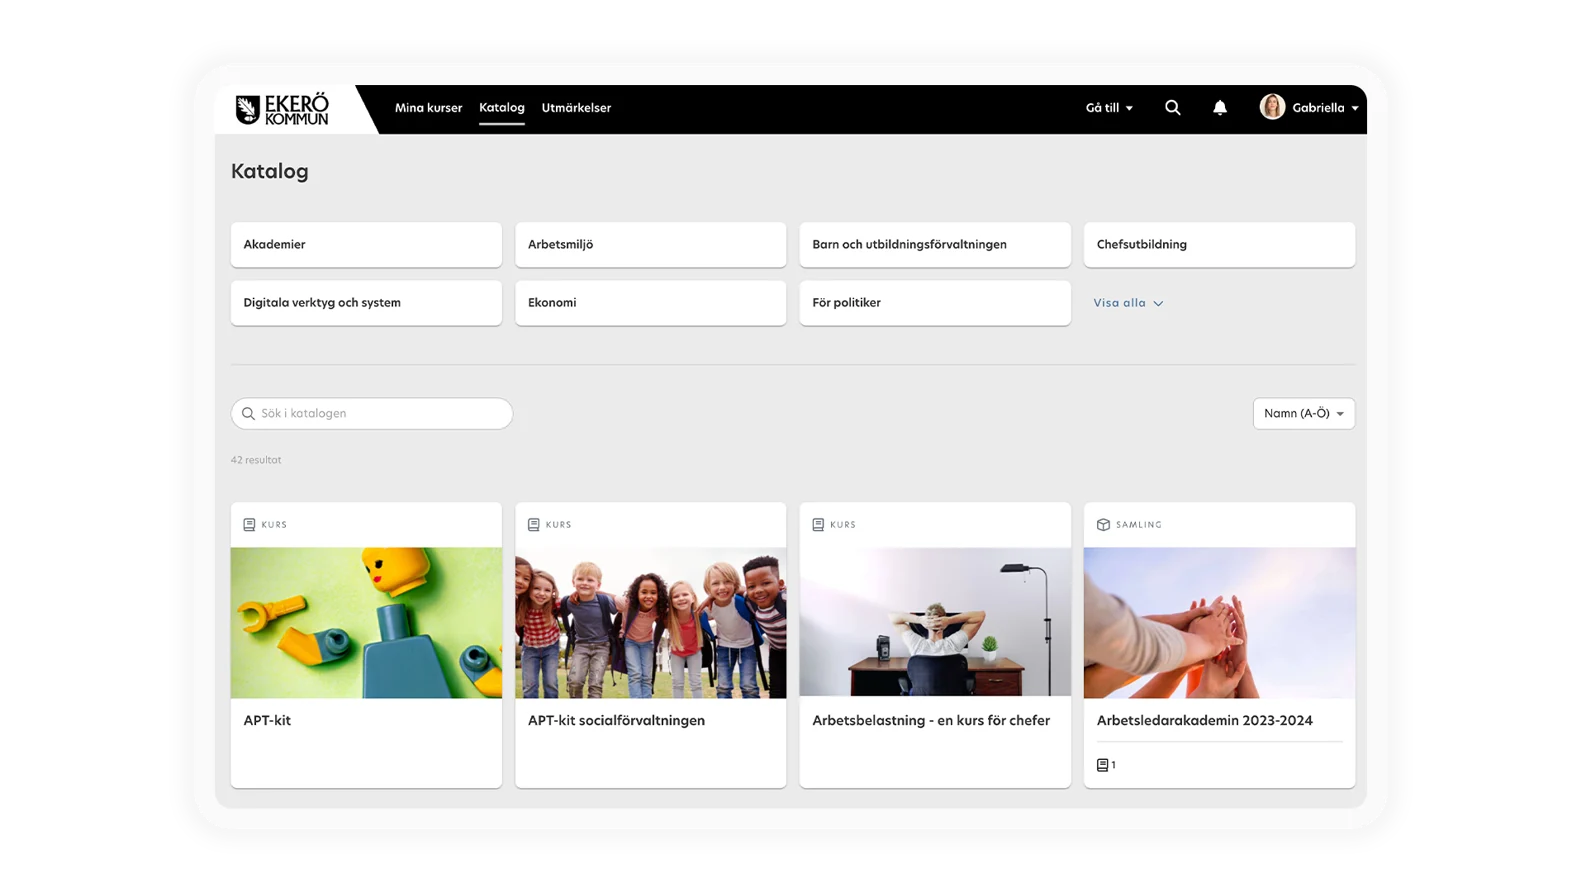Open the För politiker category
The width and height of the screenshot is (1586, 892).
pos(935,303)
